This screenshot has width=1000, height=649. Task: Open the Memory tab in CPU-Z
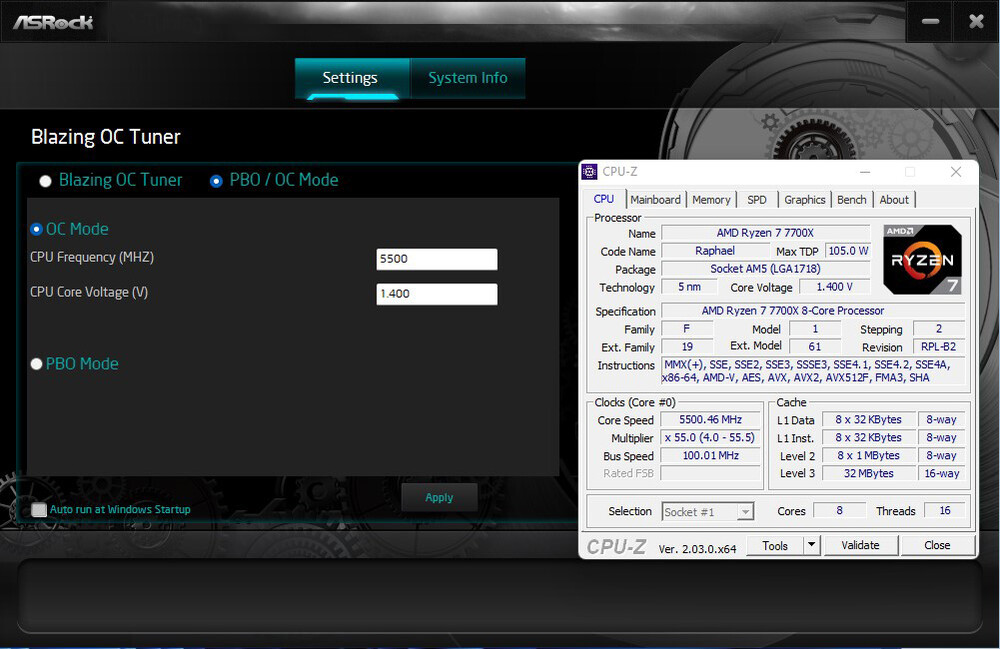click(x=711, y=200)
